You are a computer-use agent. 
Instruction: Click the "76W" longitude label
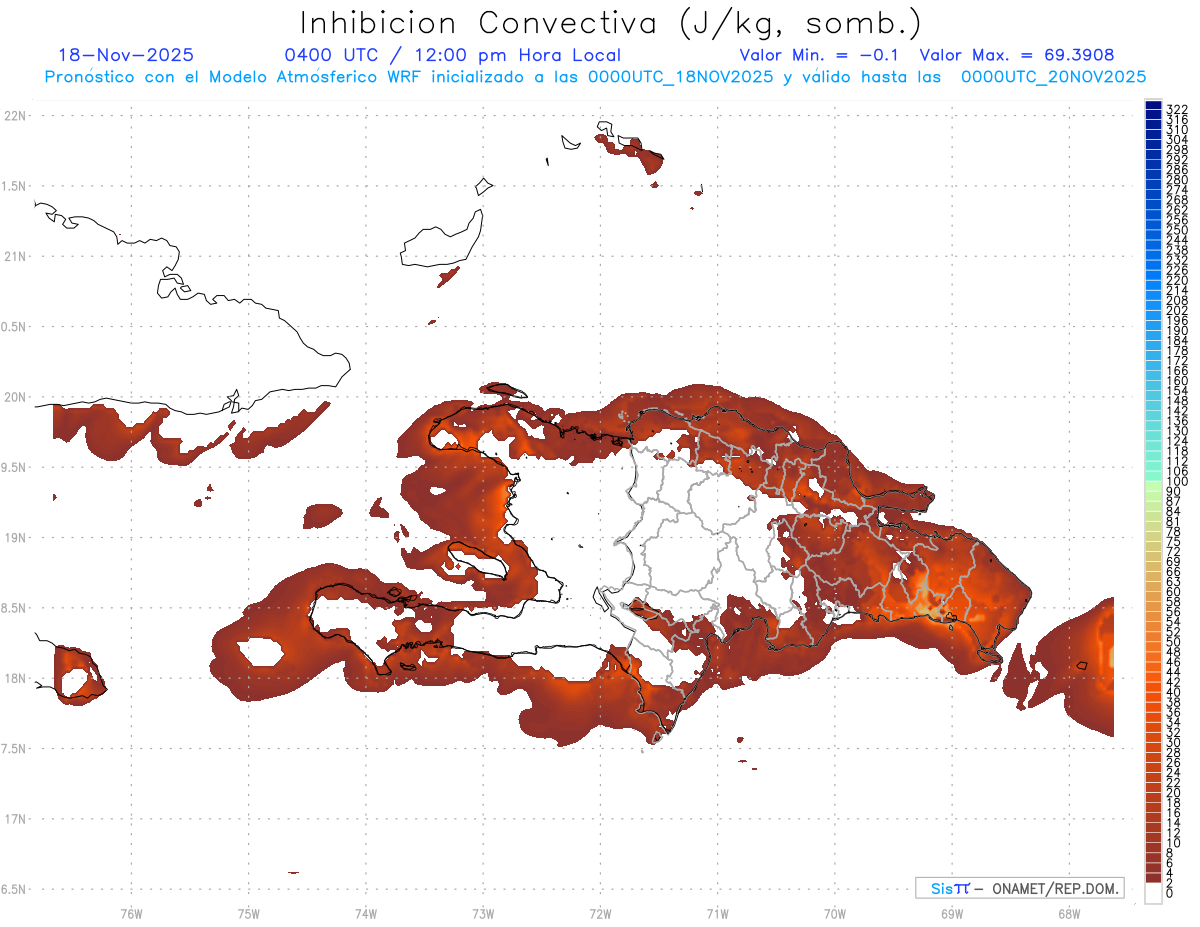(x=131, y=913)
